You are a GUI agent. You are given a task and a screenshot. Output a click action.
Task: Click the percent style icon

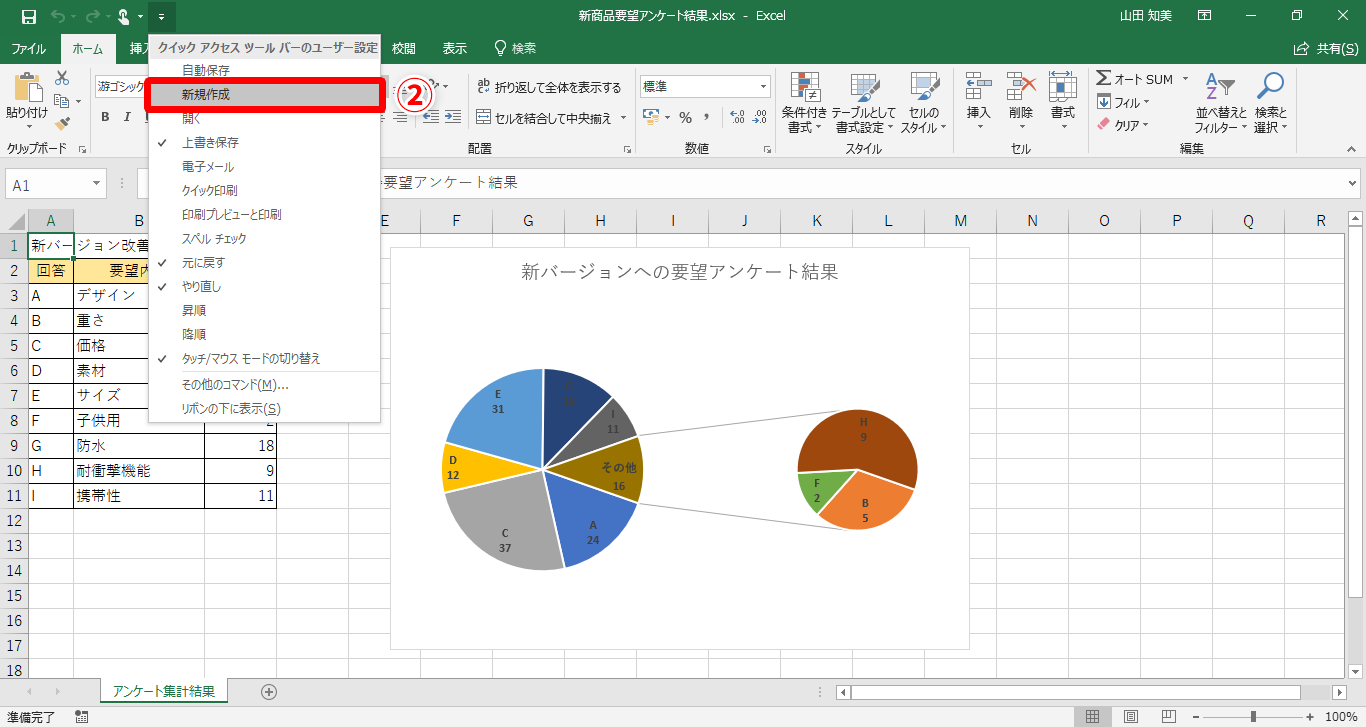pyautogui.click(x=686, y=118)
